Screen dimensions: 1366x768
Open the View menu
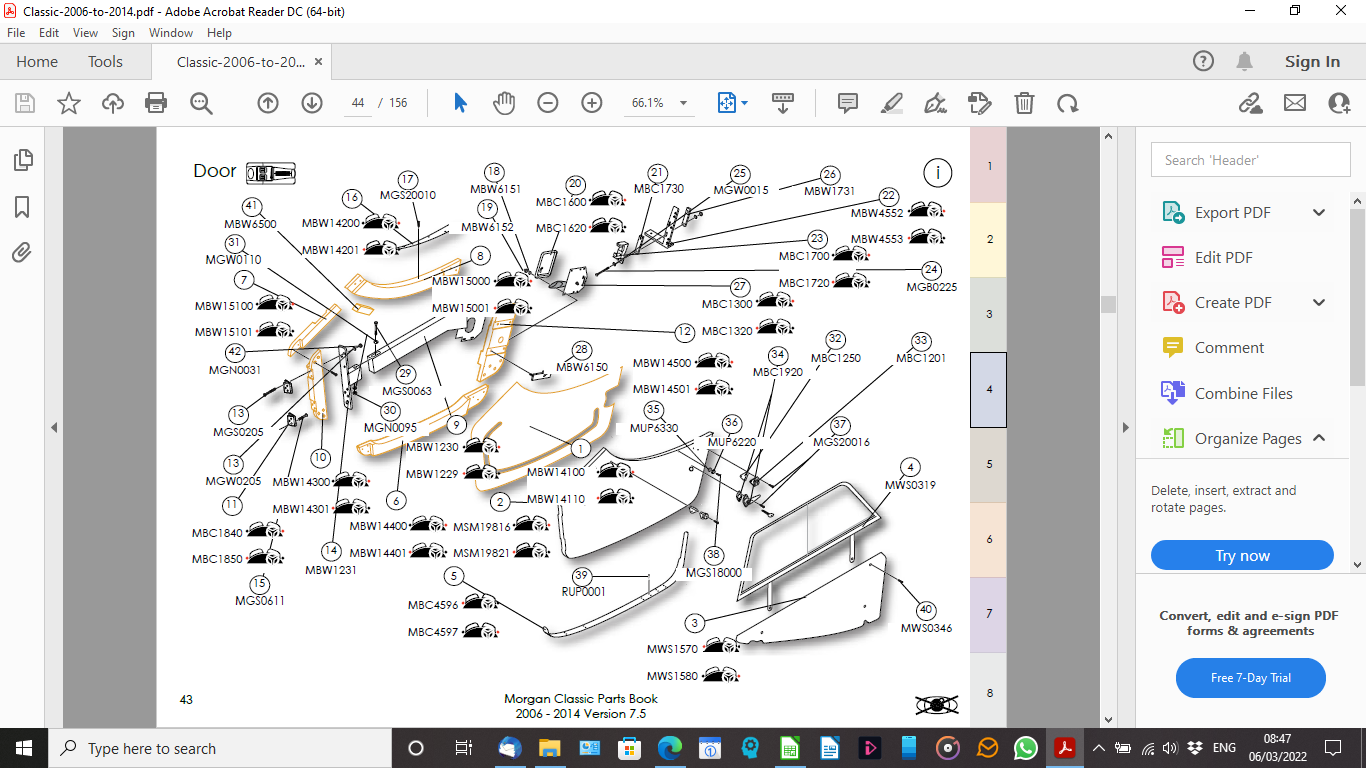click(85, 33)
